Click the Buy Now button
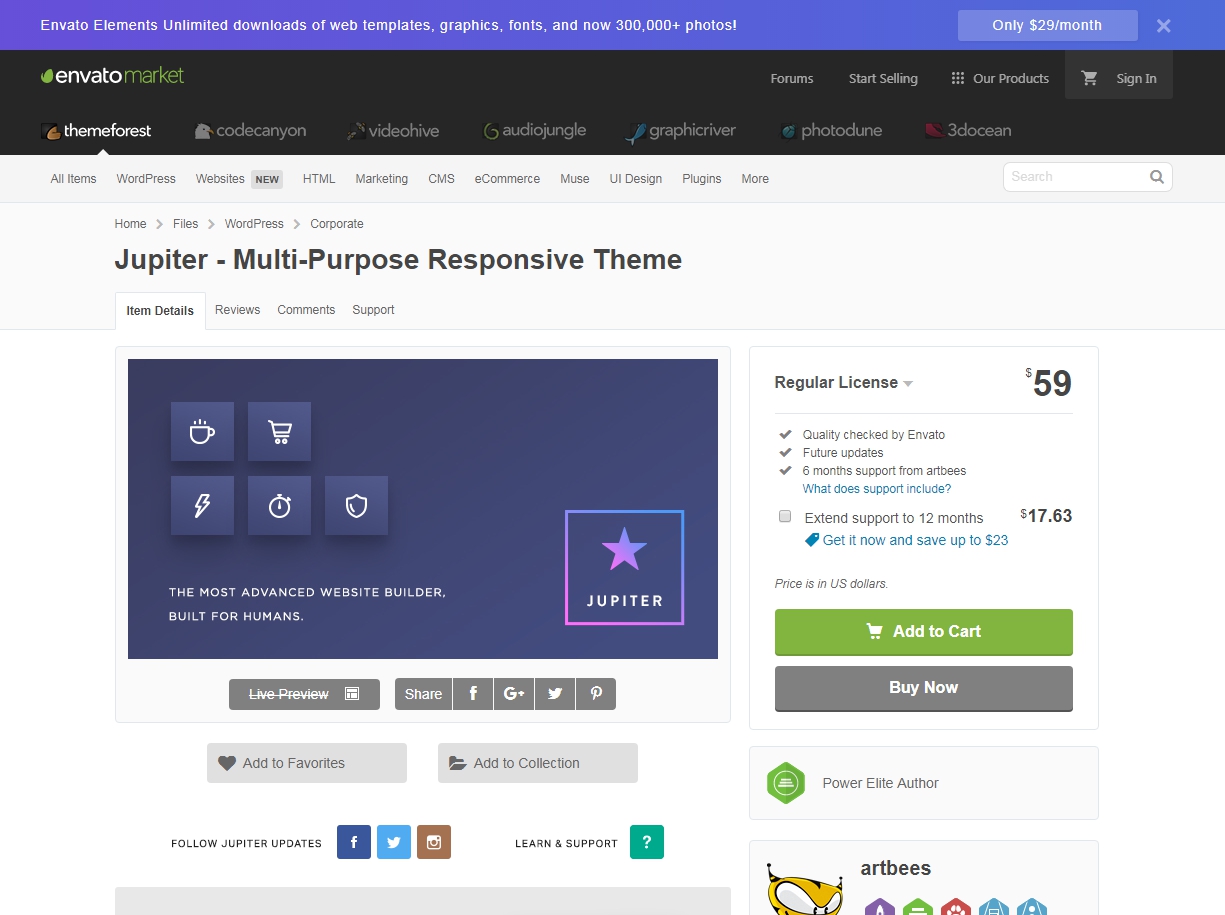Screen dimensions: 1225x915 [x=923, y=688]
